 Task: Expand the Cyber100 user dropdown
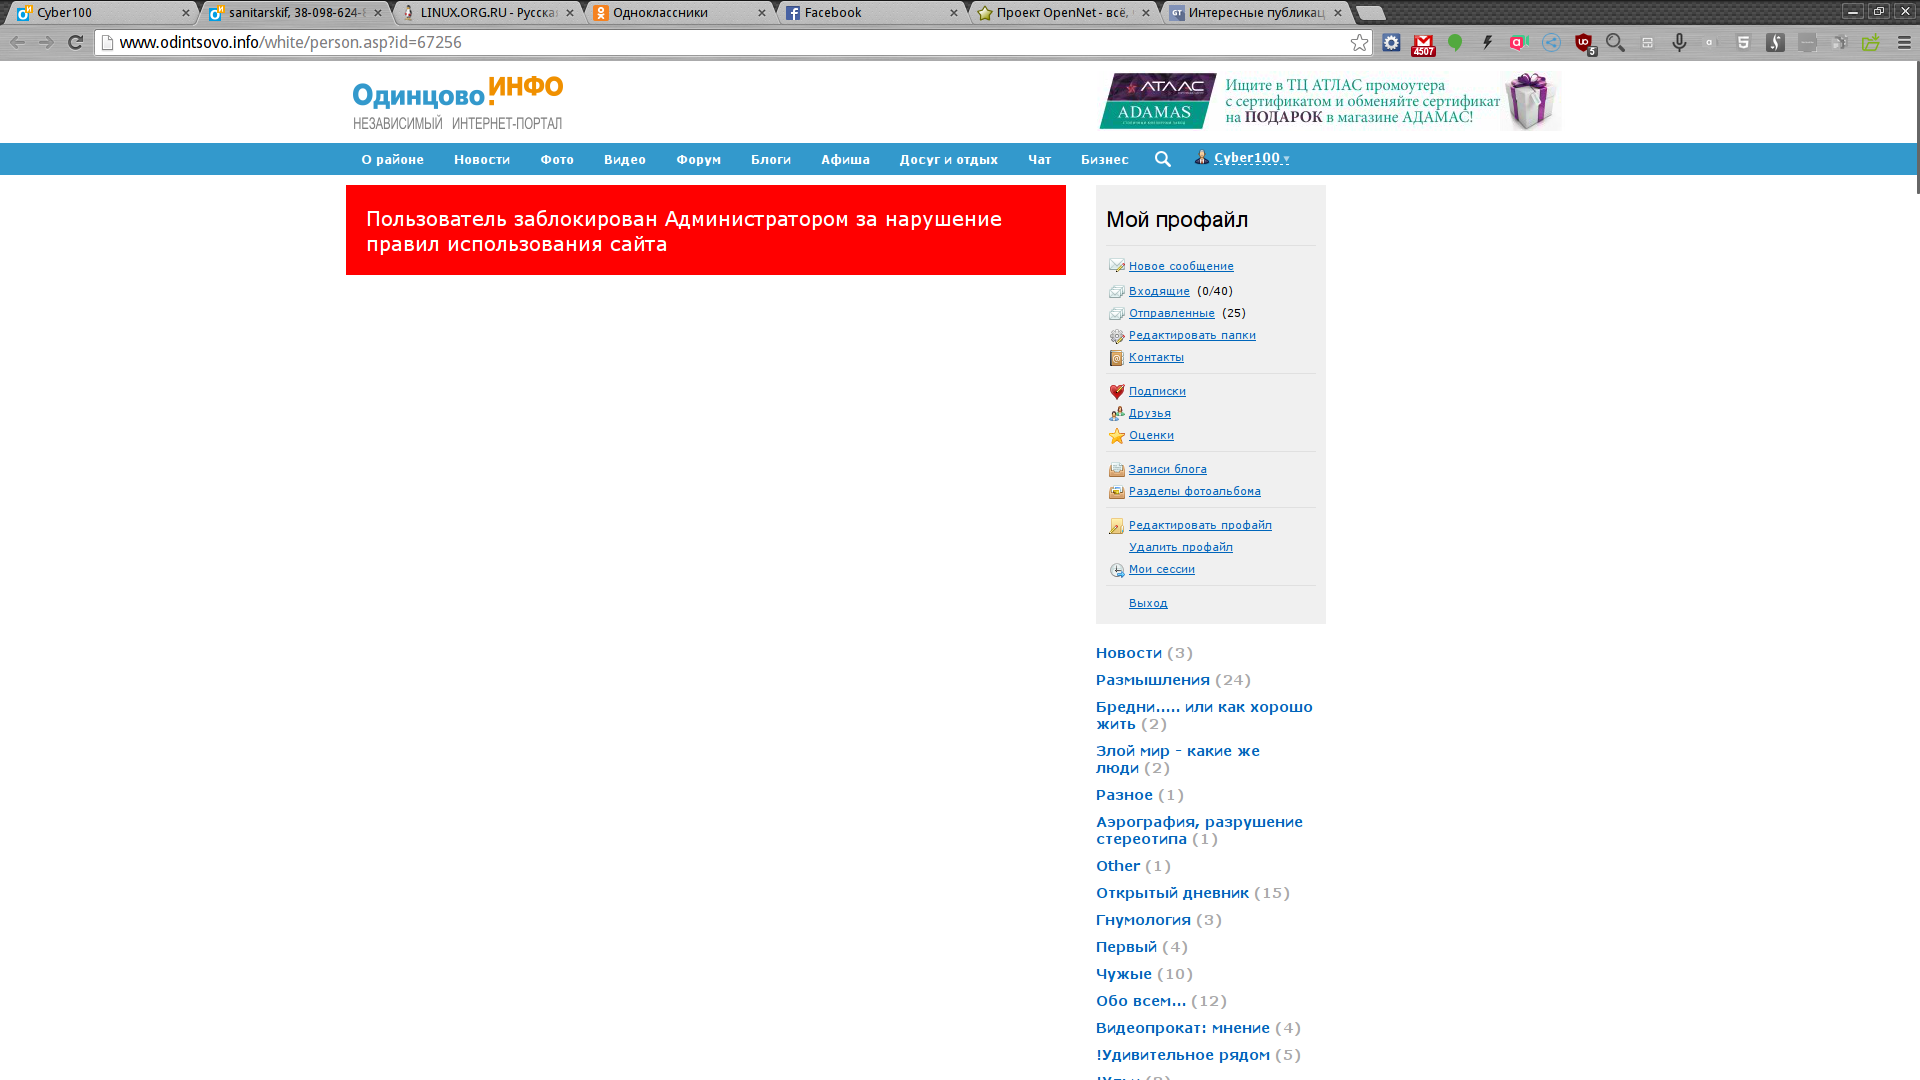[x=1250, y=158]
